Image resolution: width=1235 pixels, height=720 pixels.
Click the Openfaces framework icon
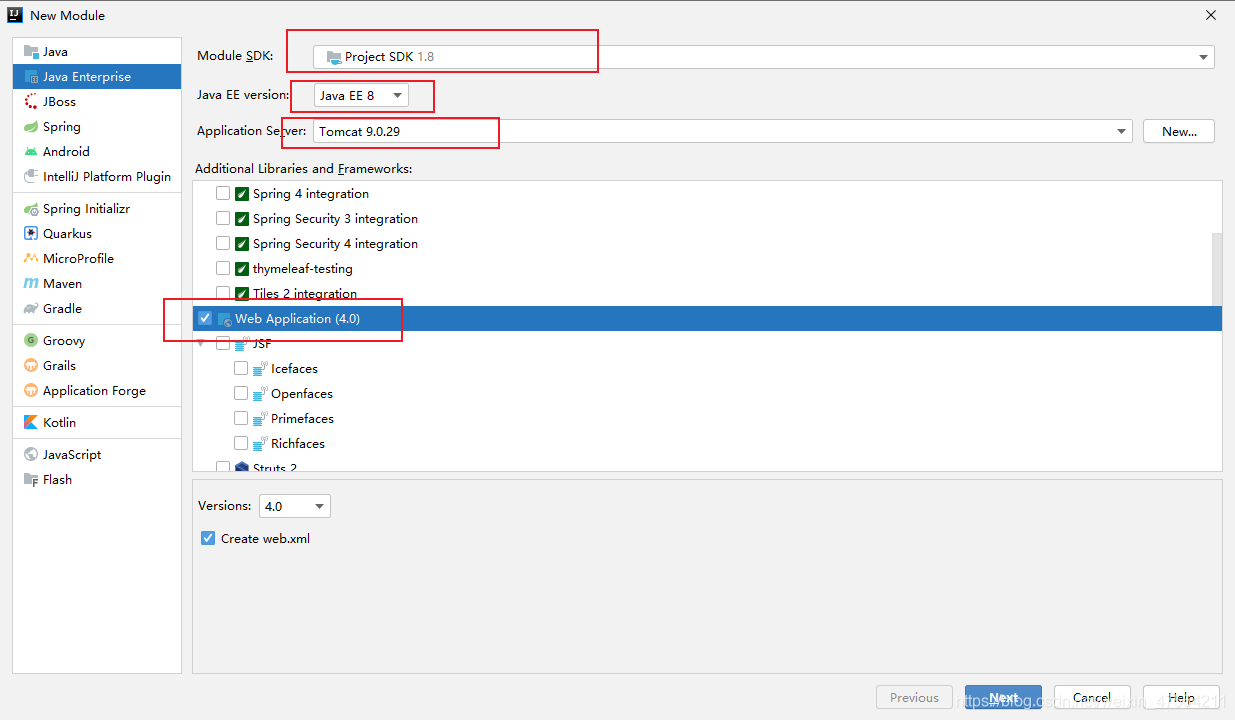point(260,393)
